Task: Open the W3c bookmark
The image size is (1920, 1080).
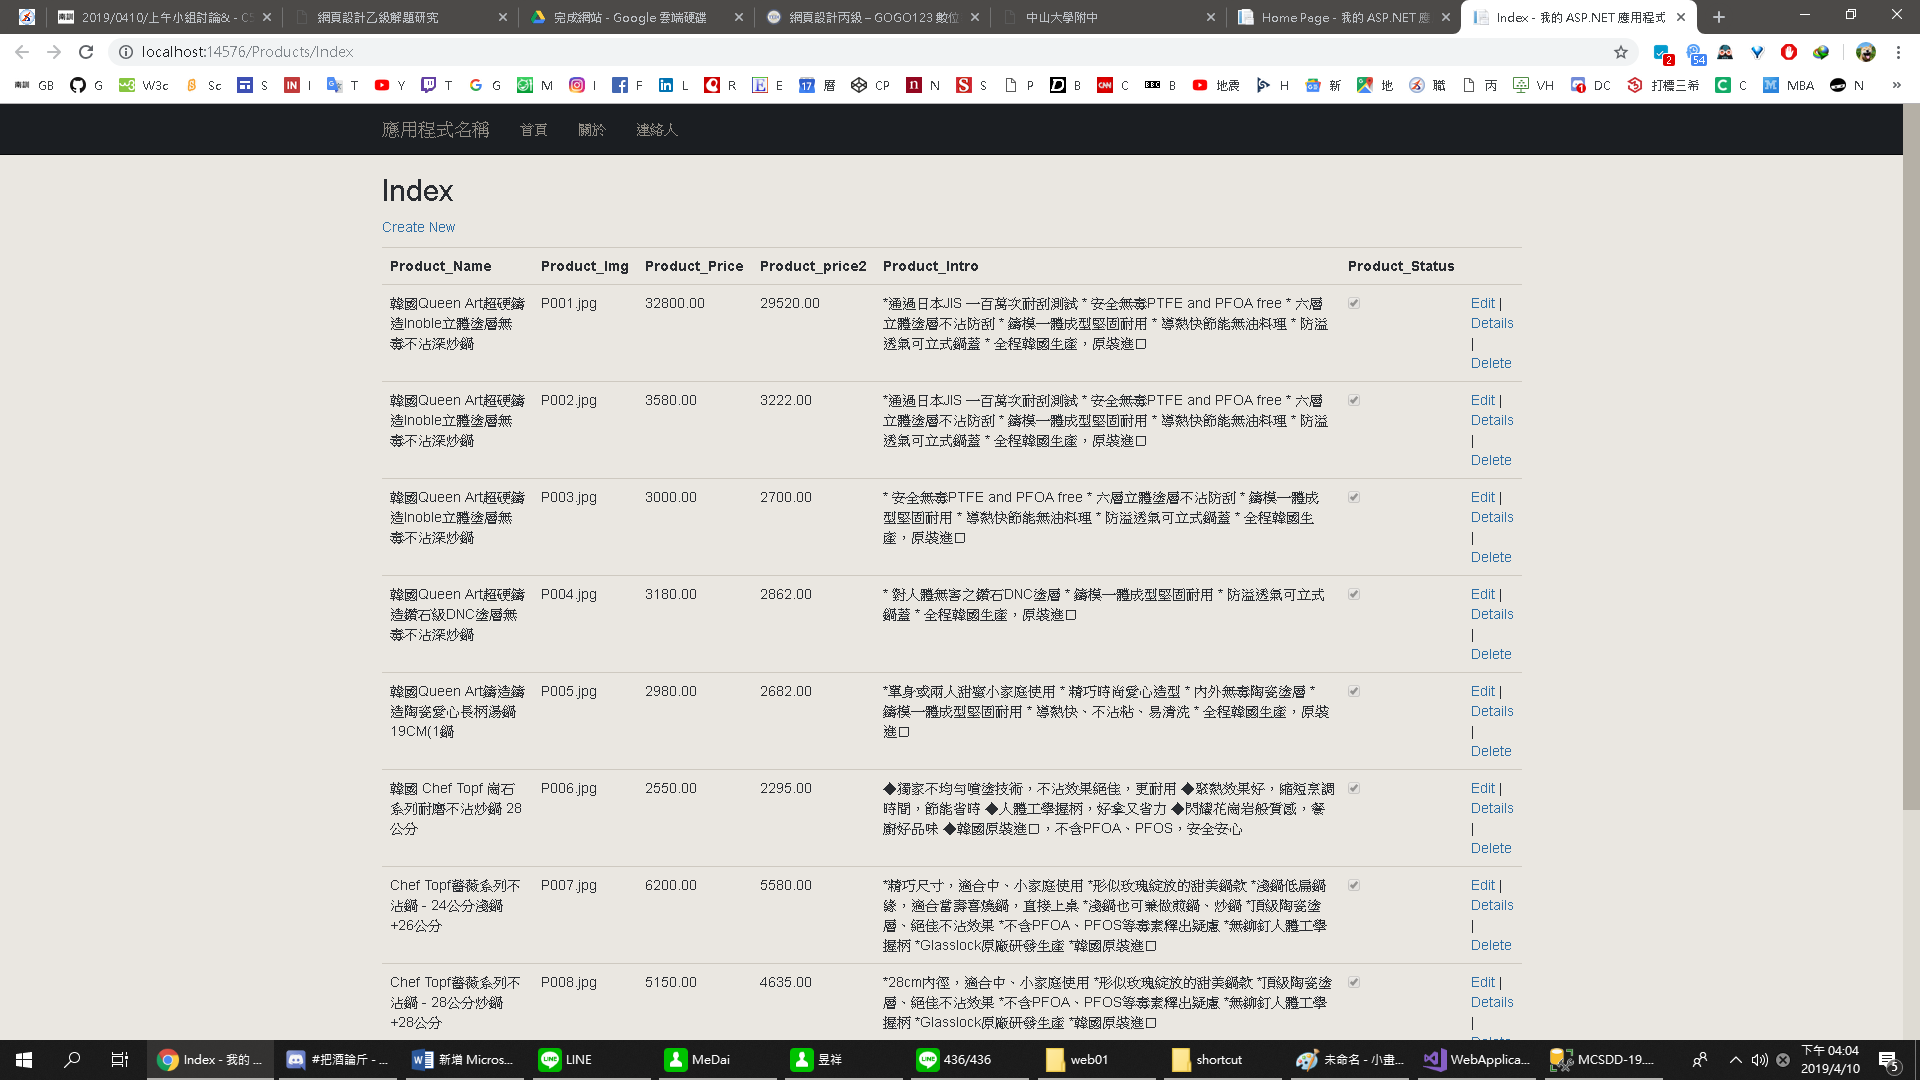Action: pyautogui.click(x=144, y=85)
